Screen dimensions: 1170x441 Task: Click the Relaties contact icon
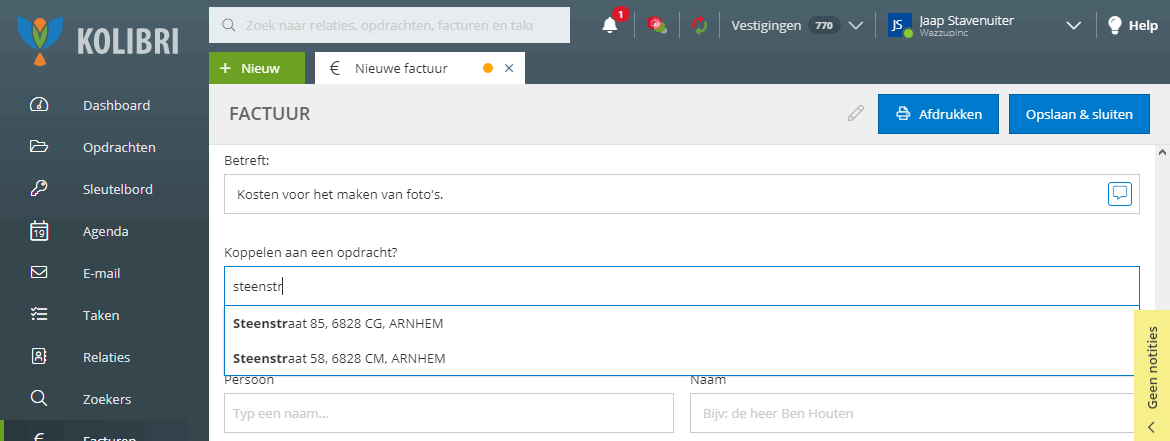39,357
